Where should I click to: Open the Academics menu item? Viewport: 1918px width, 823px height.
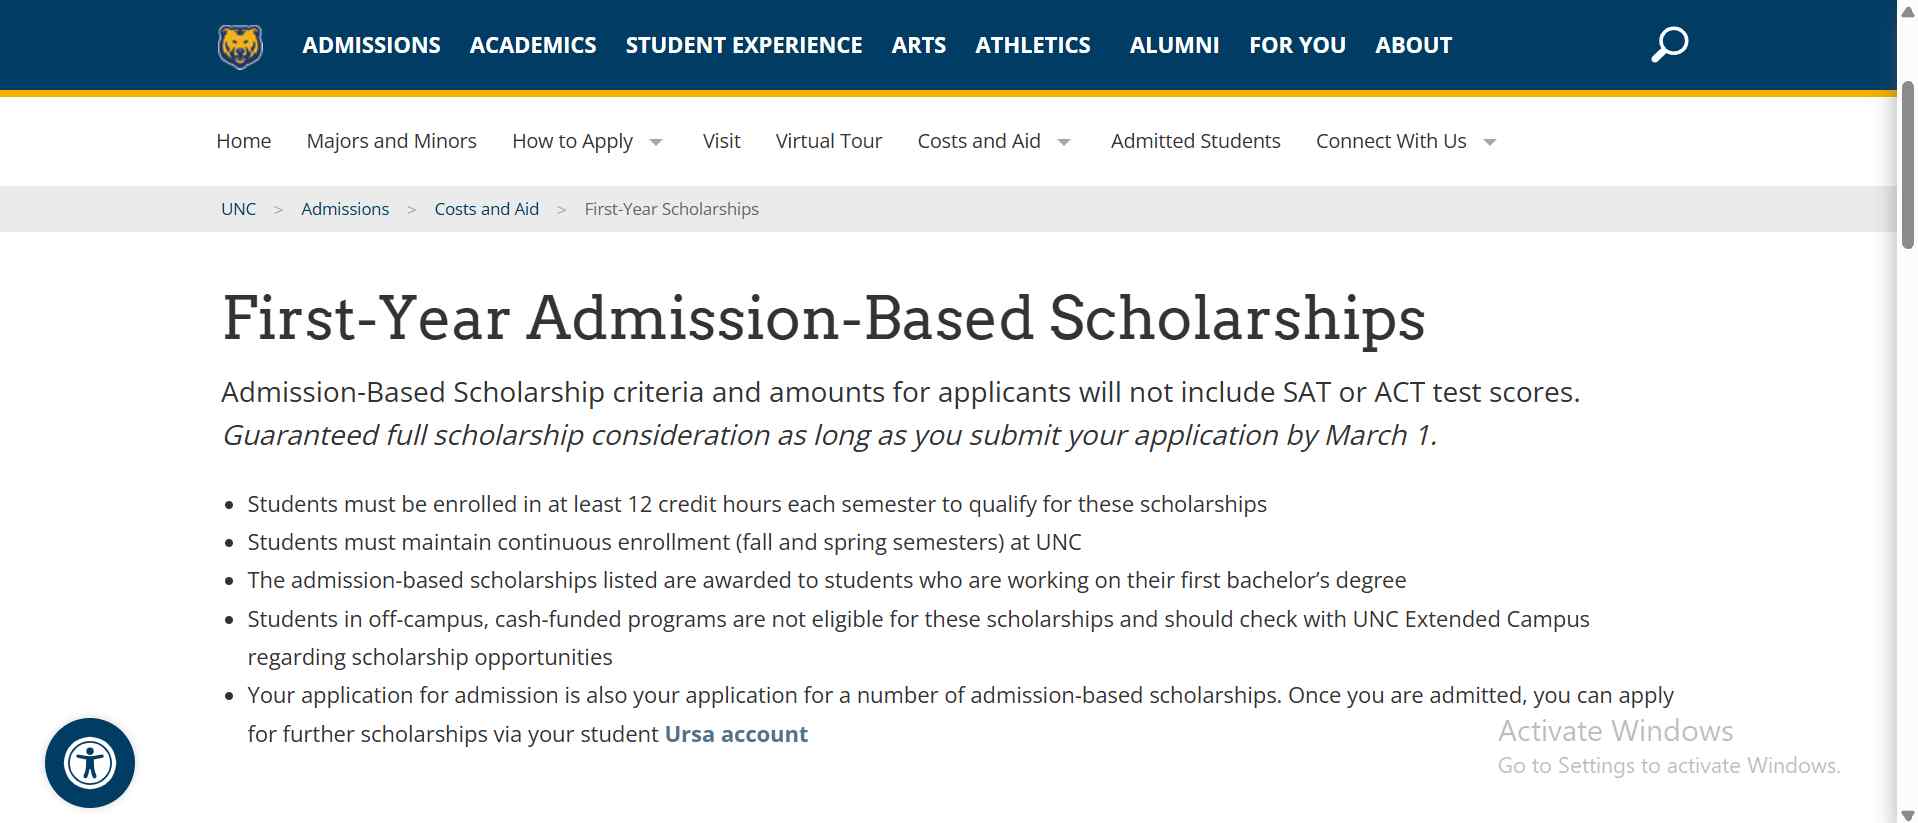pos(532,44)
